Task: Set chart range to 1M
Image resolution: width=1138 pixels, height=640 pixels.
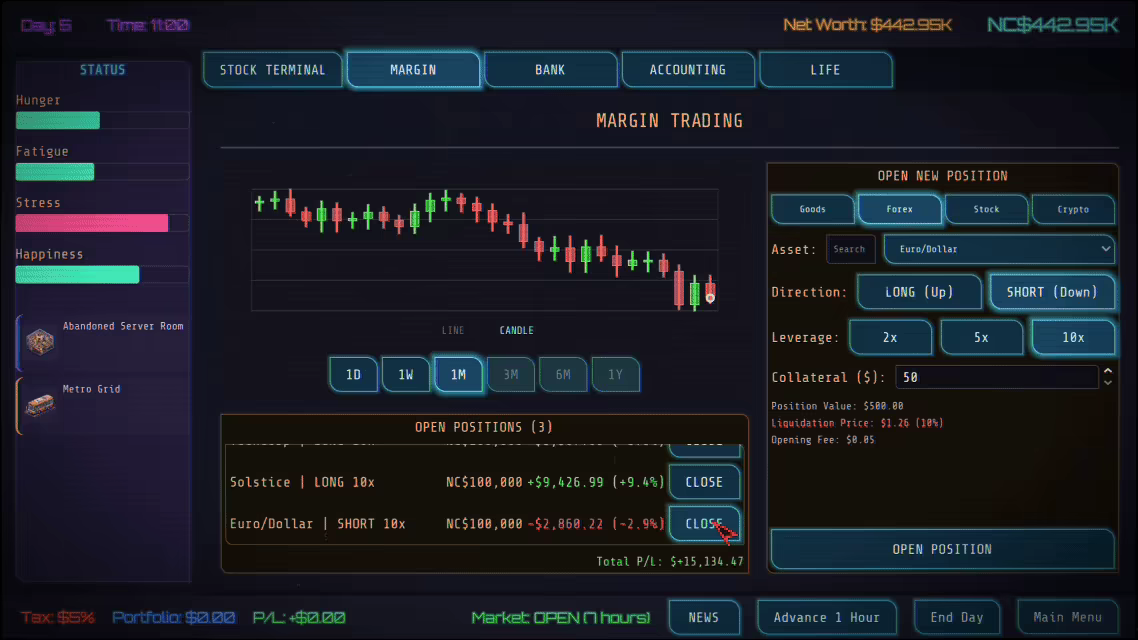Action: tap(458, 374)
